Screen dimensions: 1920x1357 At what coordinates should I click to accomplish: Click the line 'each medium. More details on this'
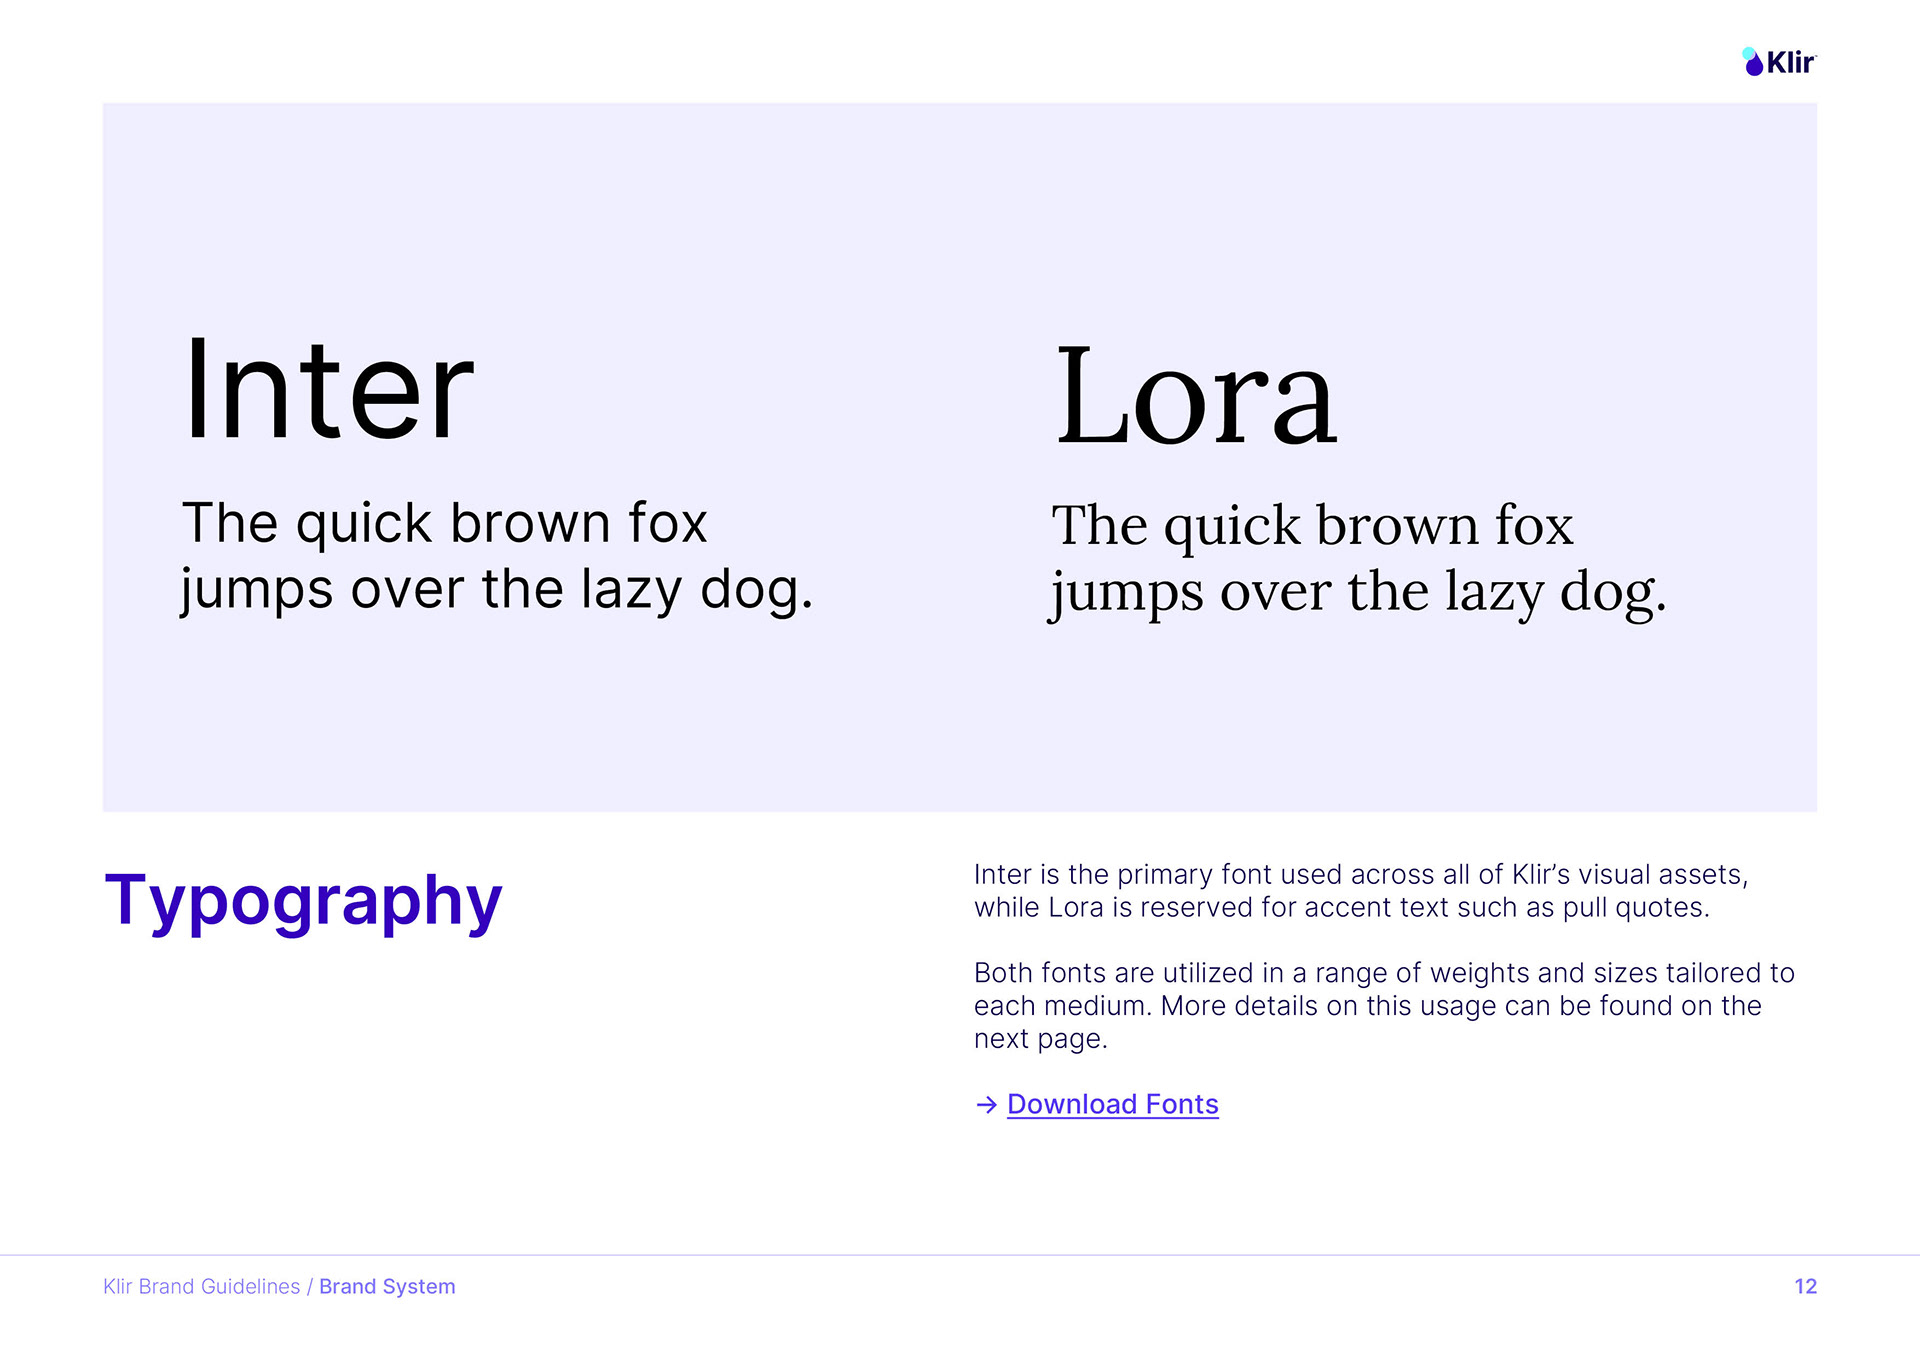[1368, 1006]
